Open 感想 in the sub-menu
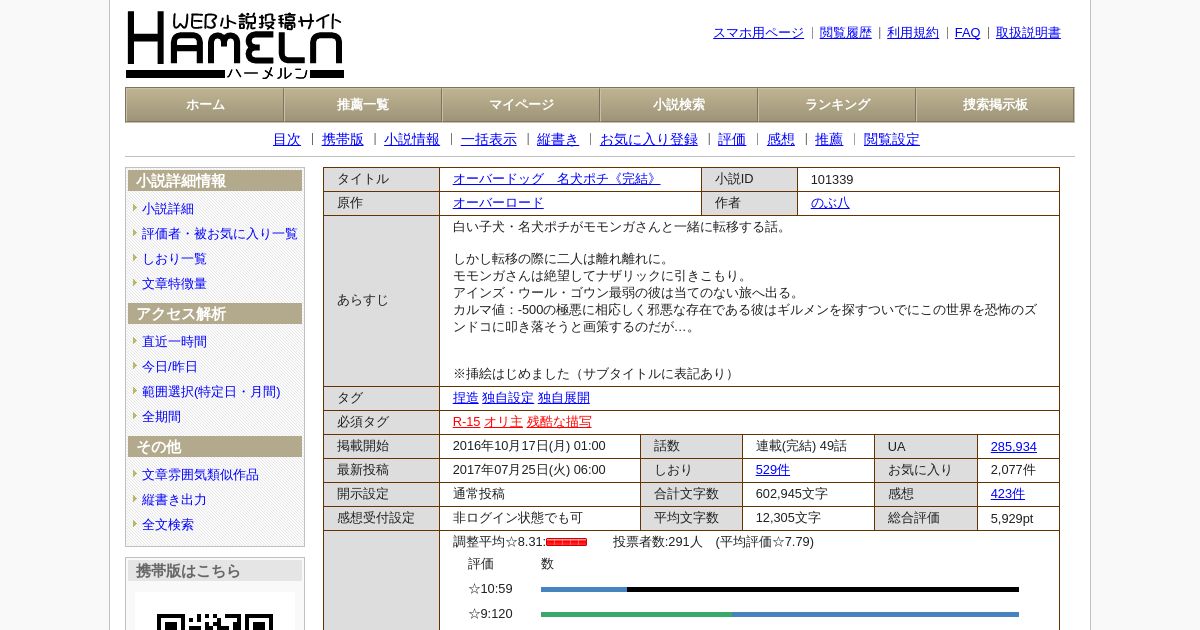 781,140
